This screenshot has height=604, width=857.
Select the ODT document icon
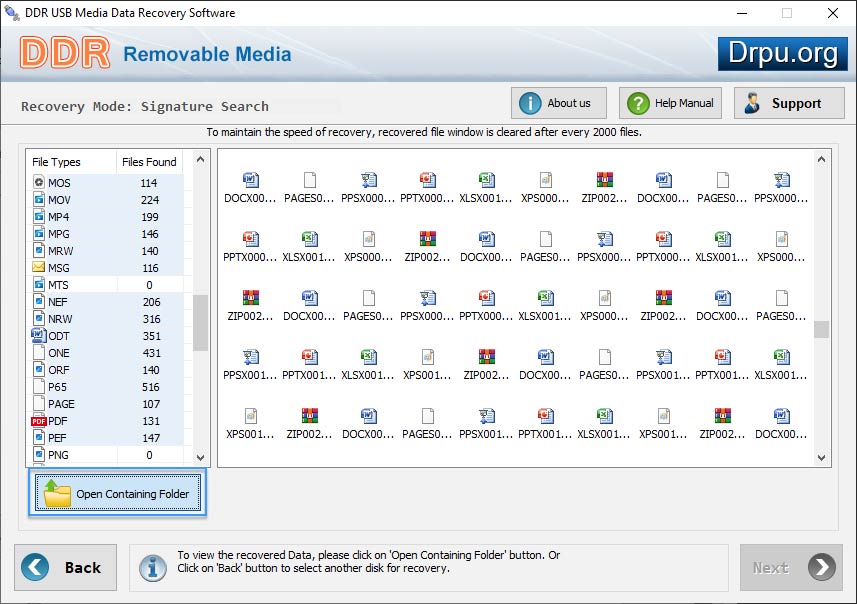click(x=39, y=335)
